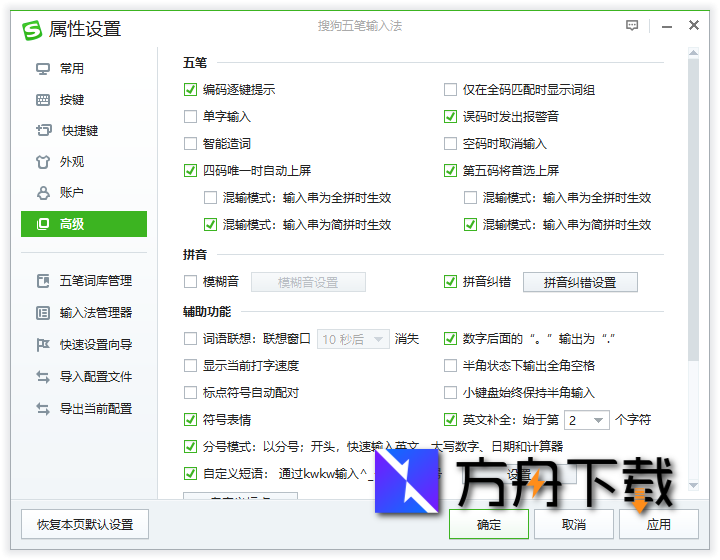Toggle 误码时发出报警音 checkbox
The image size is (720, 560).
tap(450, 117)
